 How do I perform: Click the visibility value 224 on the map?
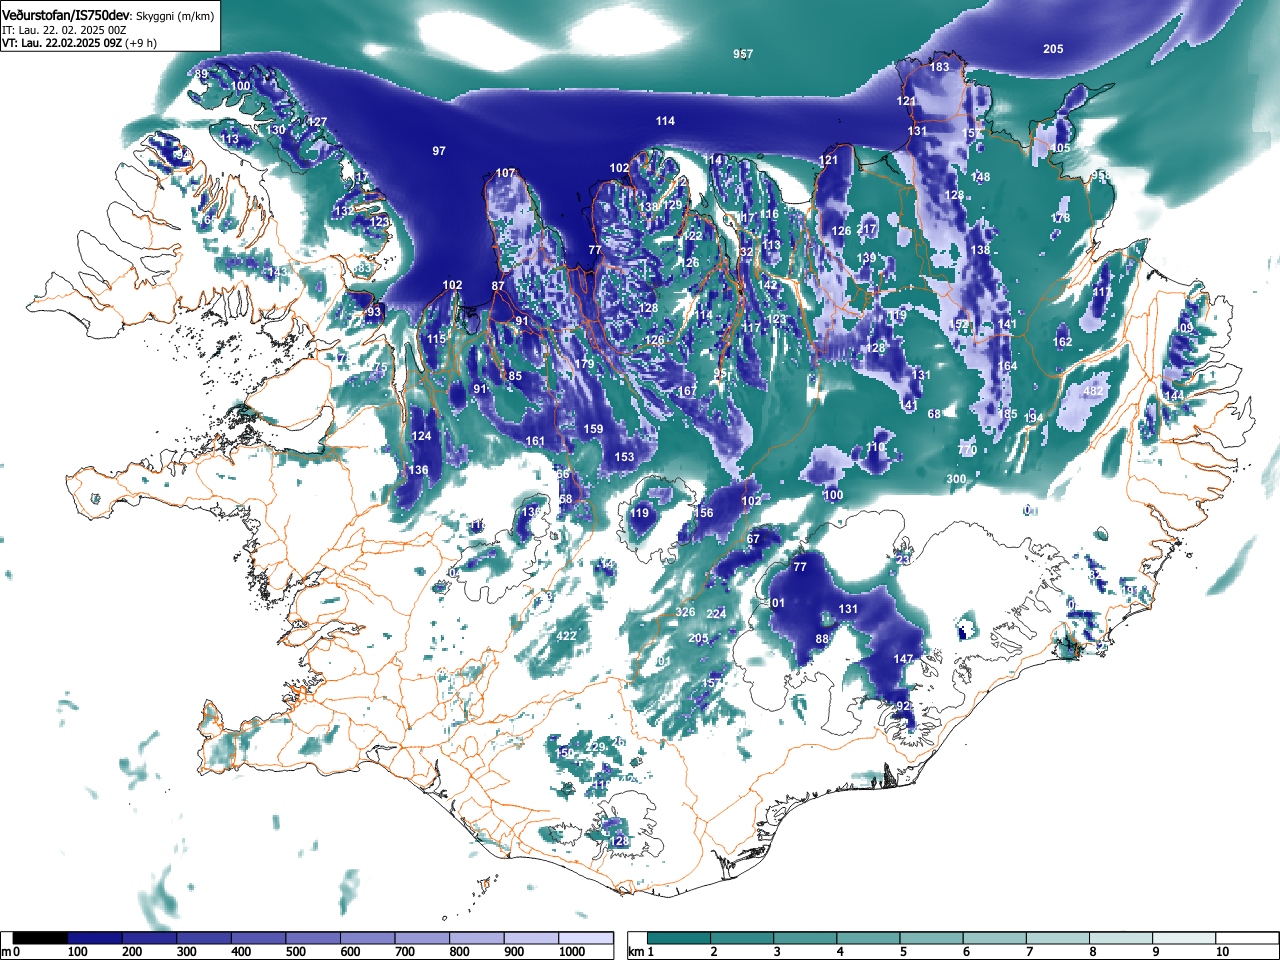(x=716, y=614)
